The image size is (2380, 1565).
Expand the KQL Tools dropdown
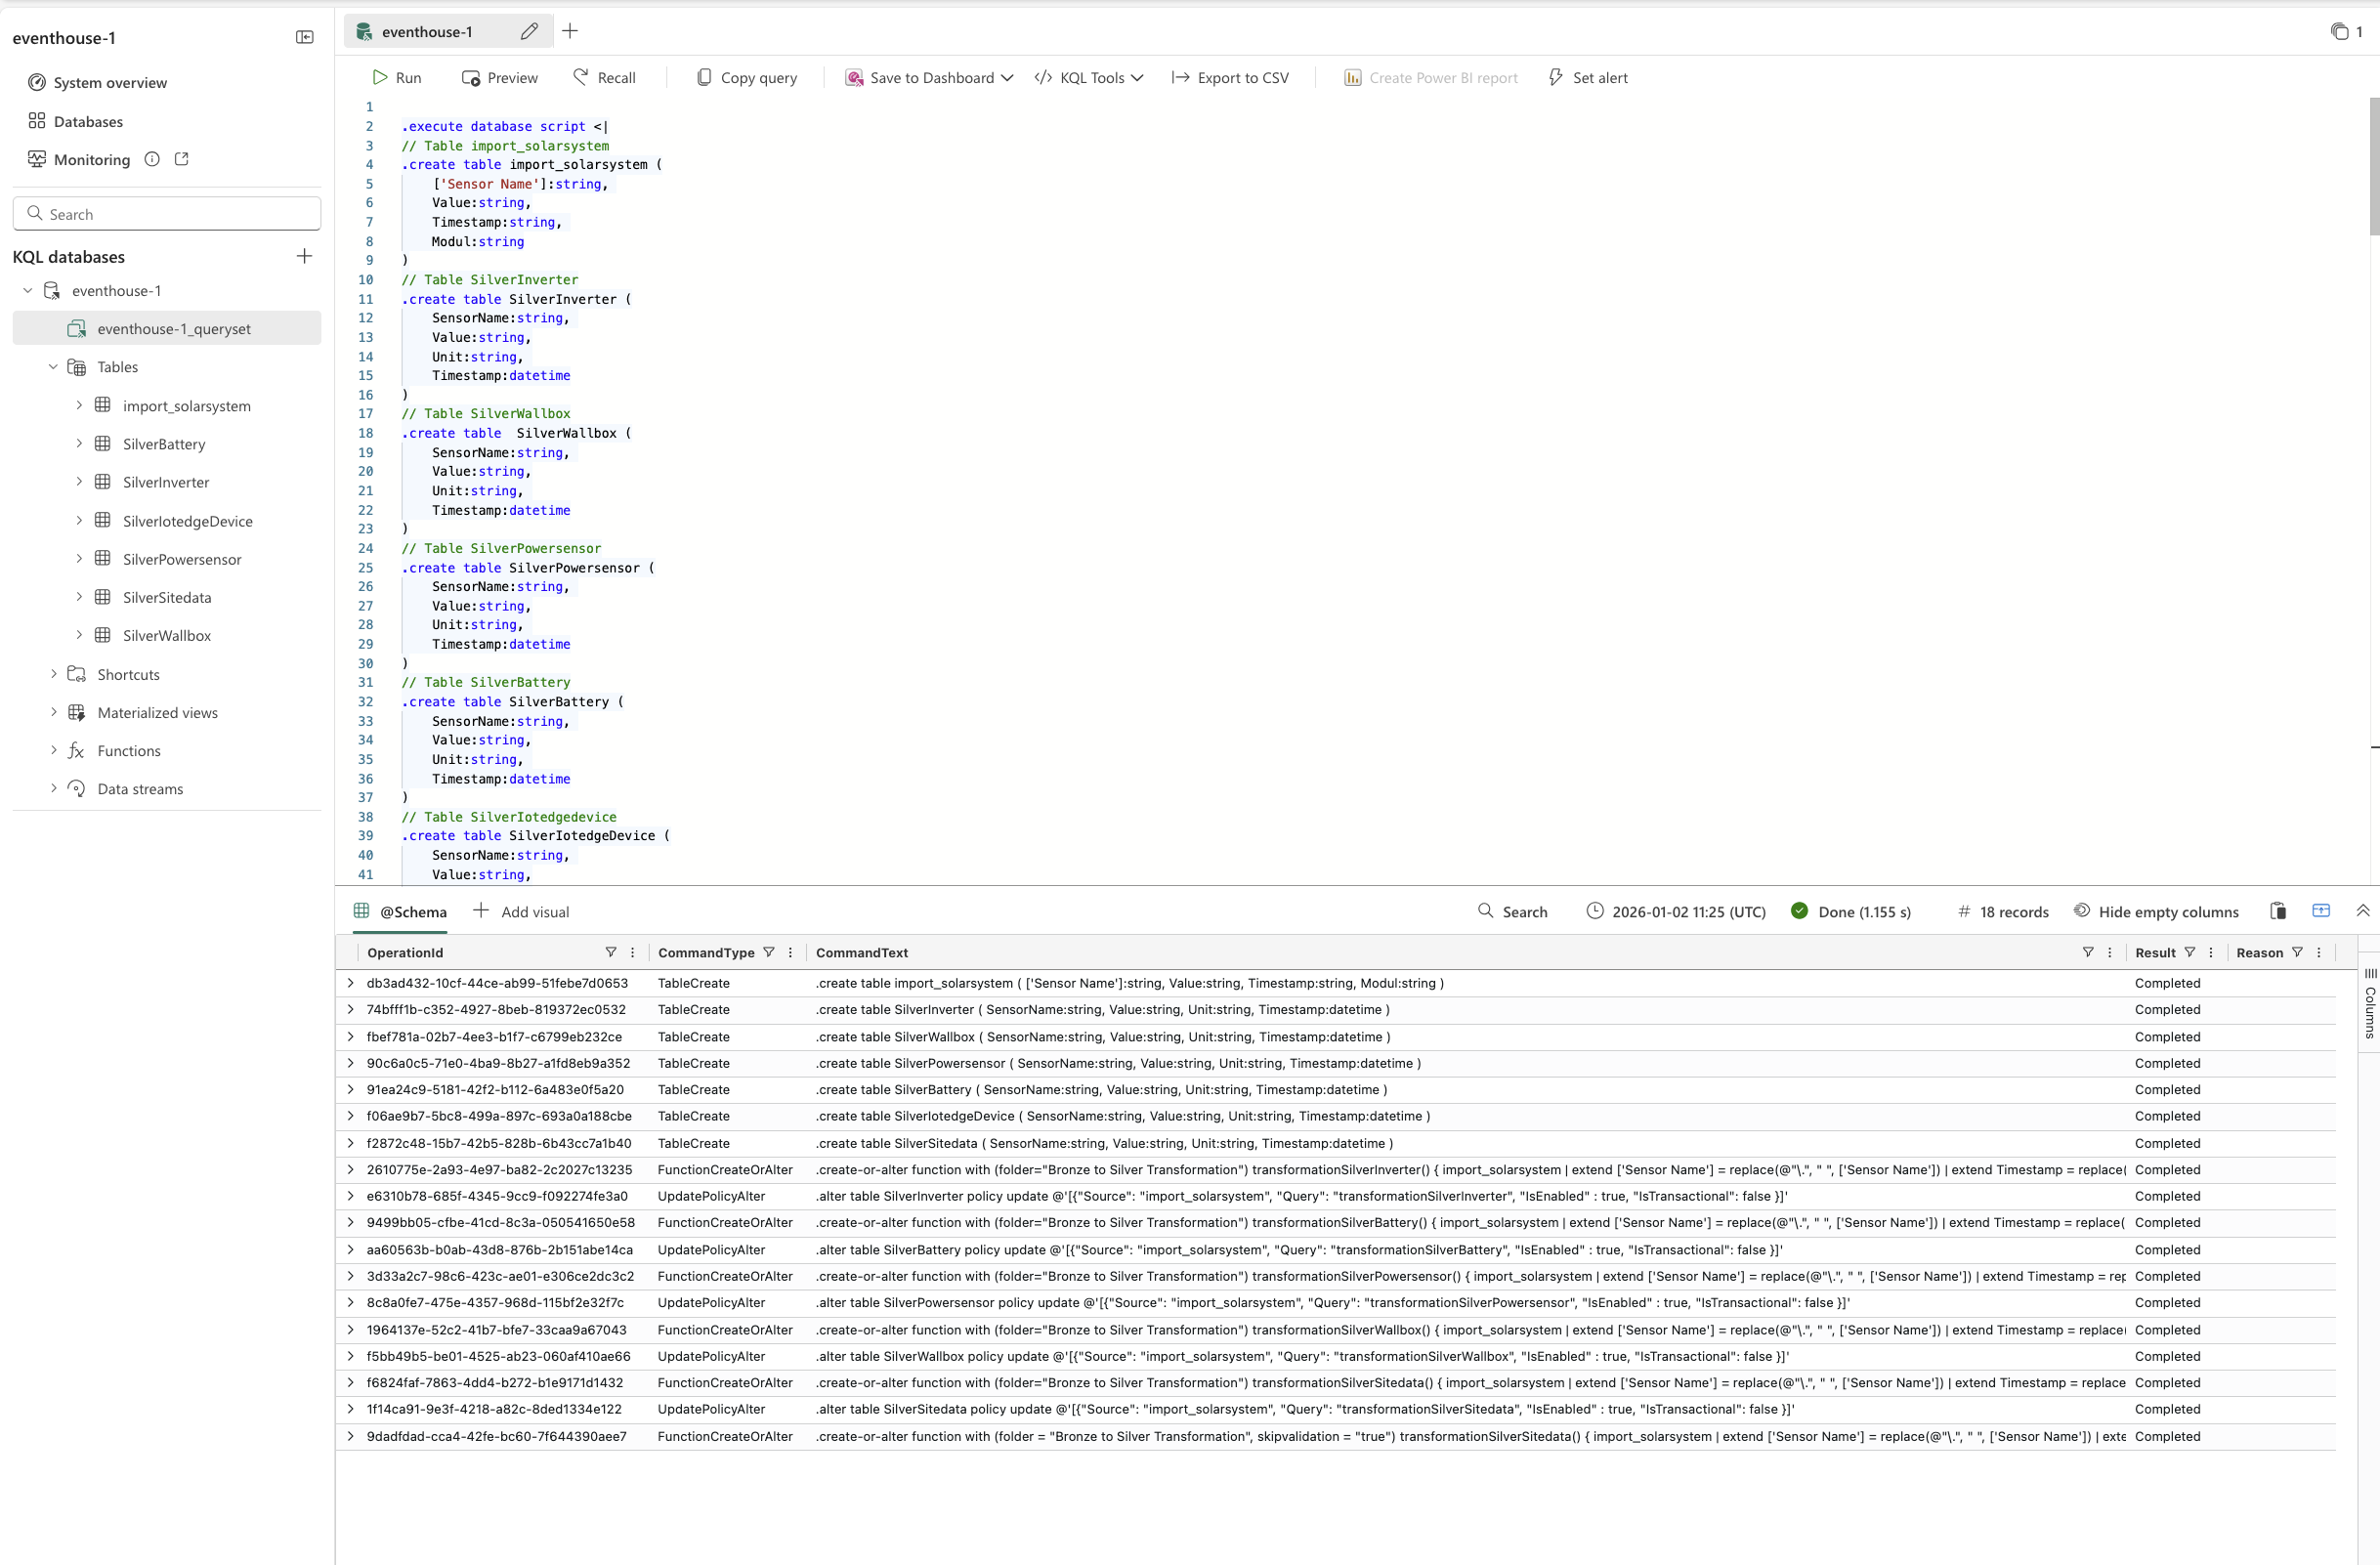tap(1137, 78)
